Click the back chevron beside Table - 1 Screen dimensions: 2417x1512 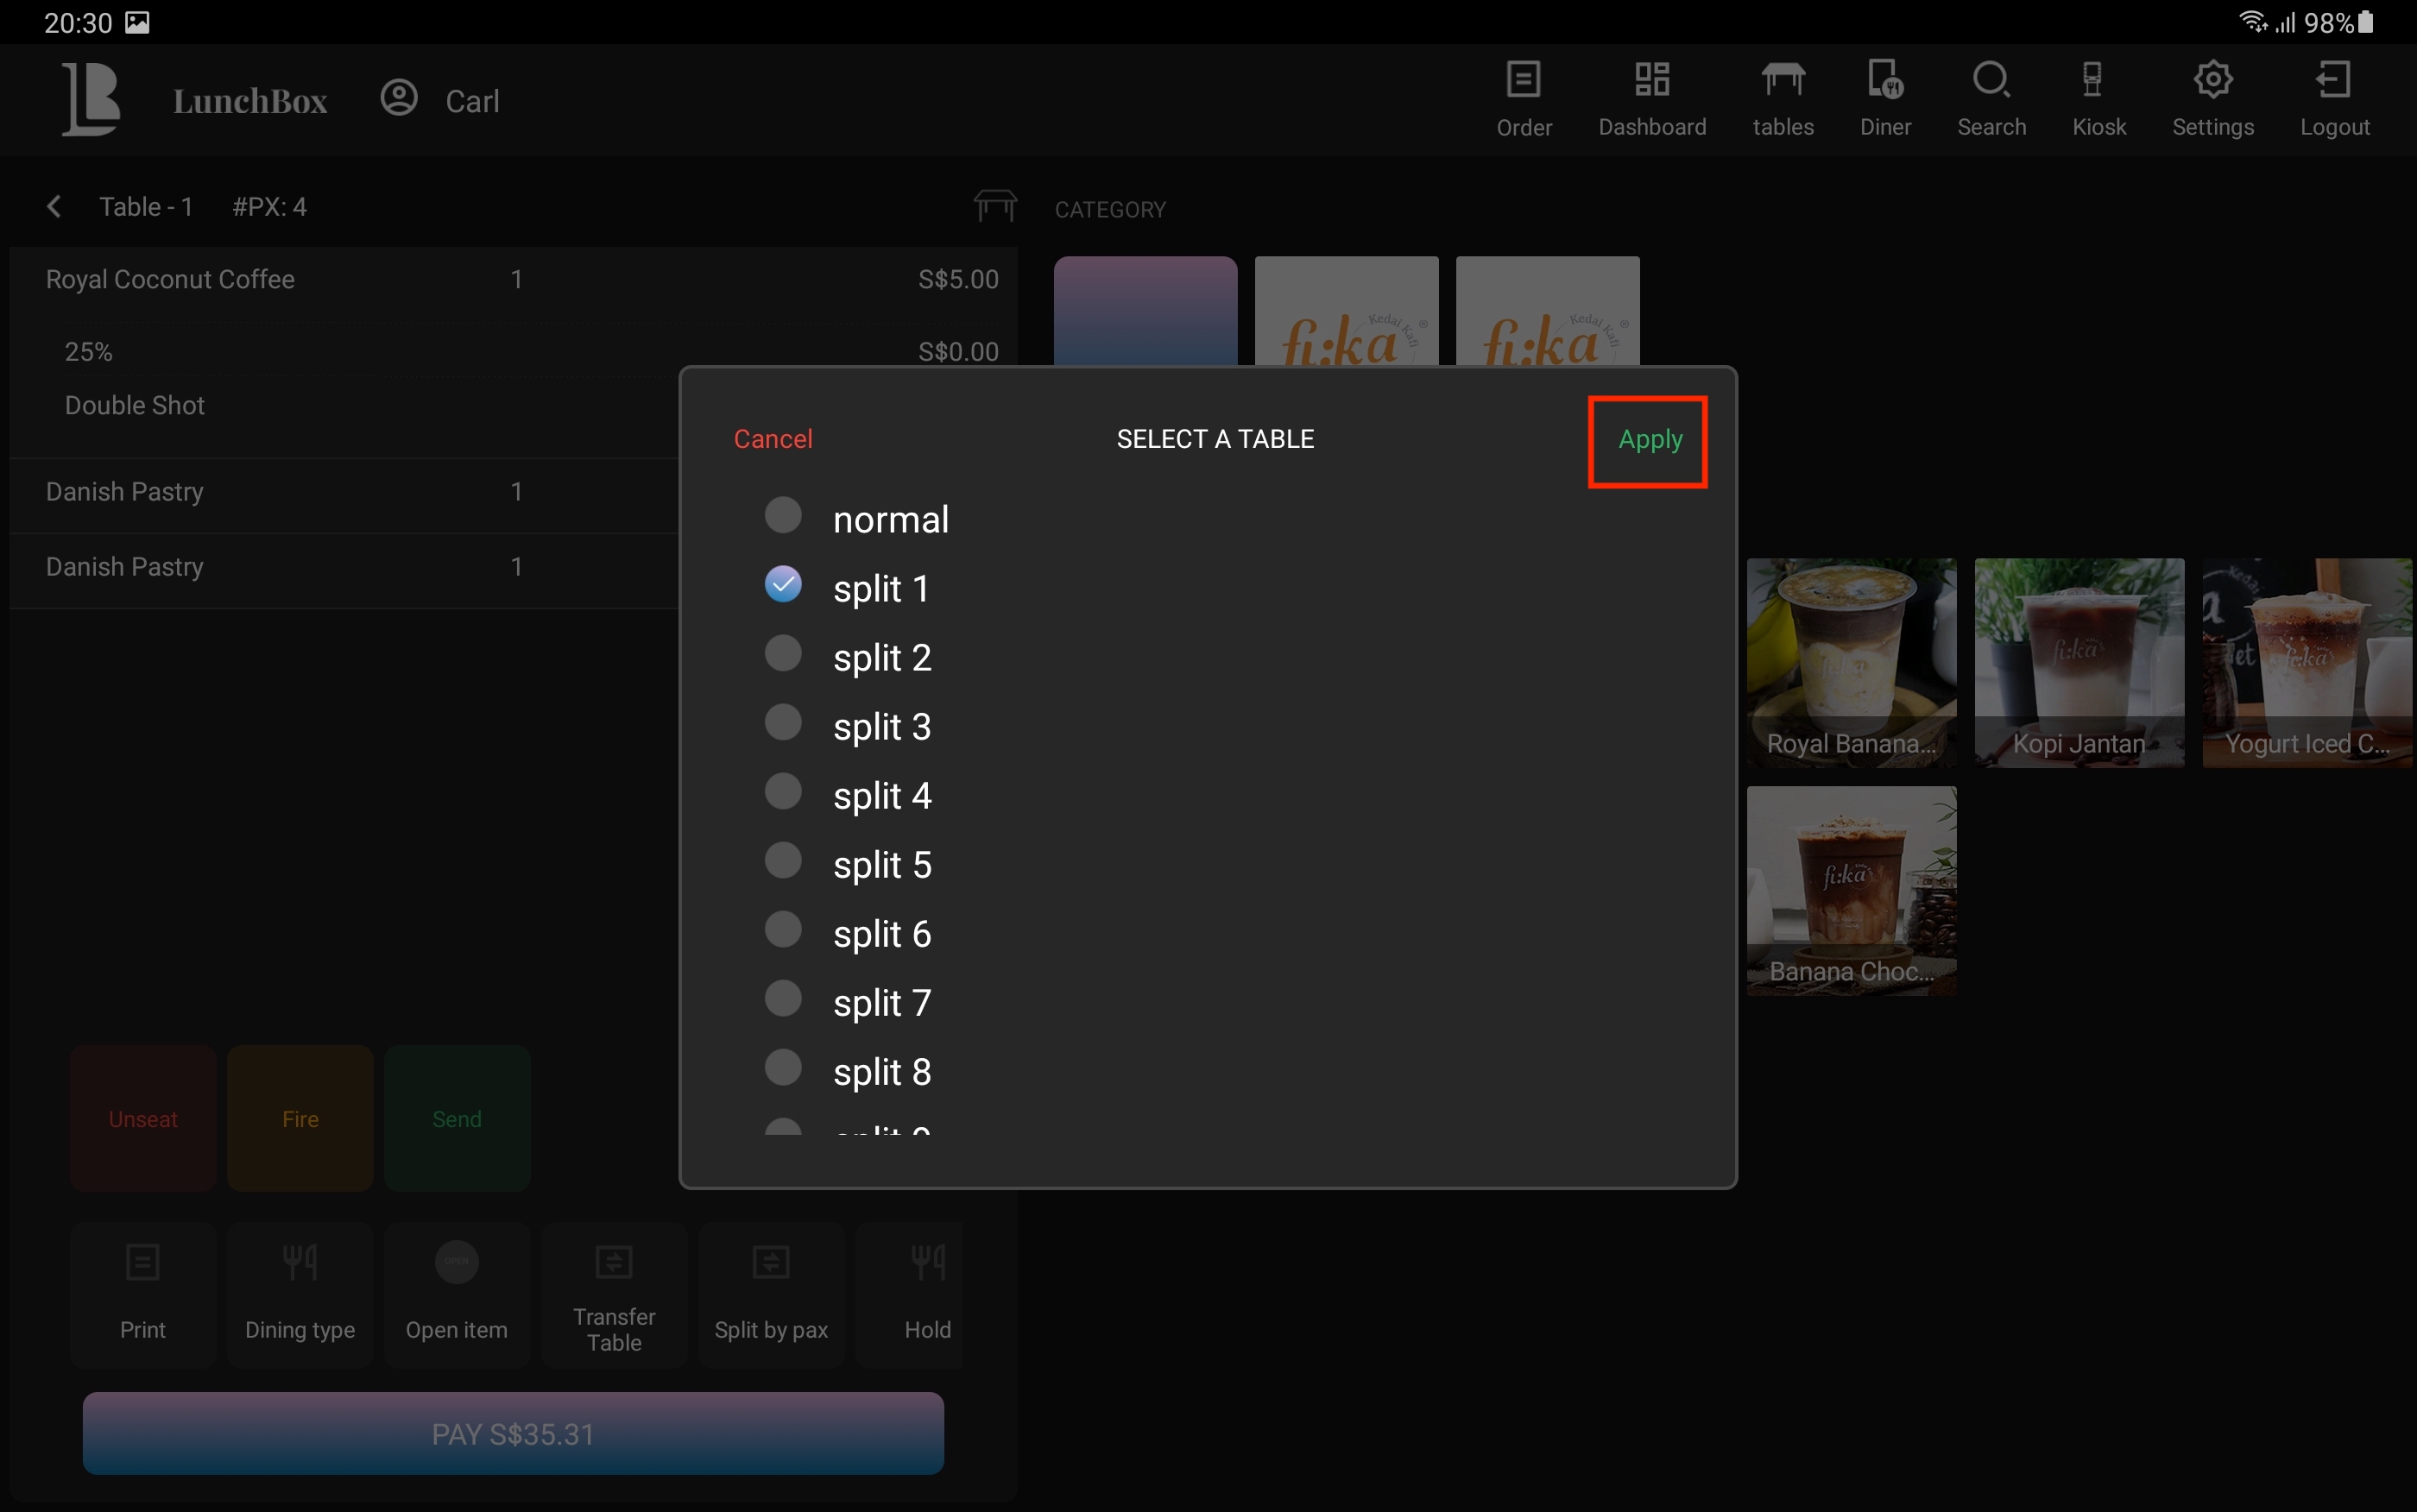click(55, 207)
